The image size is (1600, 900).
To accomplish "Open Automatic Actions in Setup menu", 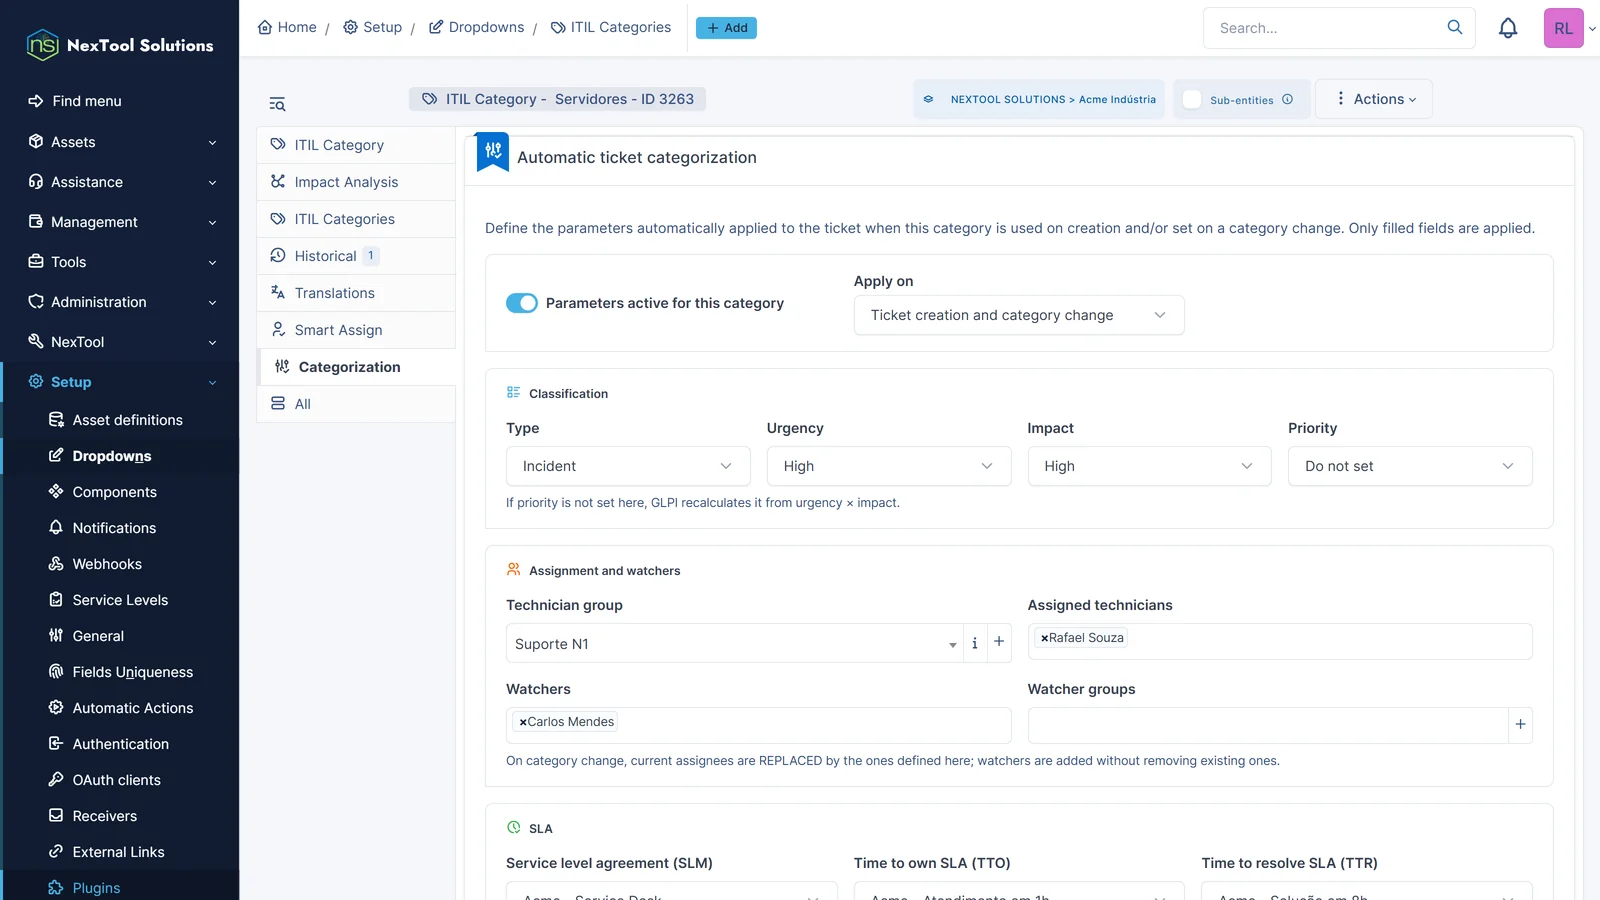I will (x=120, y=708).
